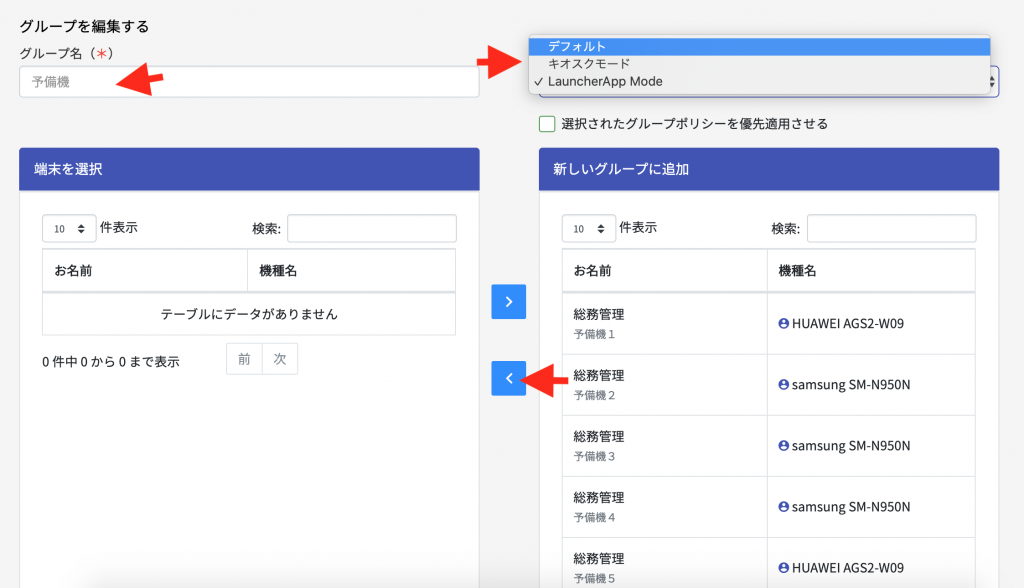Click HUAWEI AGS2-W09 text in 予備機５ row
This screenshot has width=1024, height=588.
pos(848,568)
